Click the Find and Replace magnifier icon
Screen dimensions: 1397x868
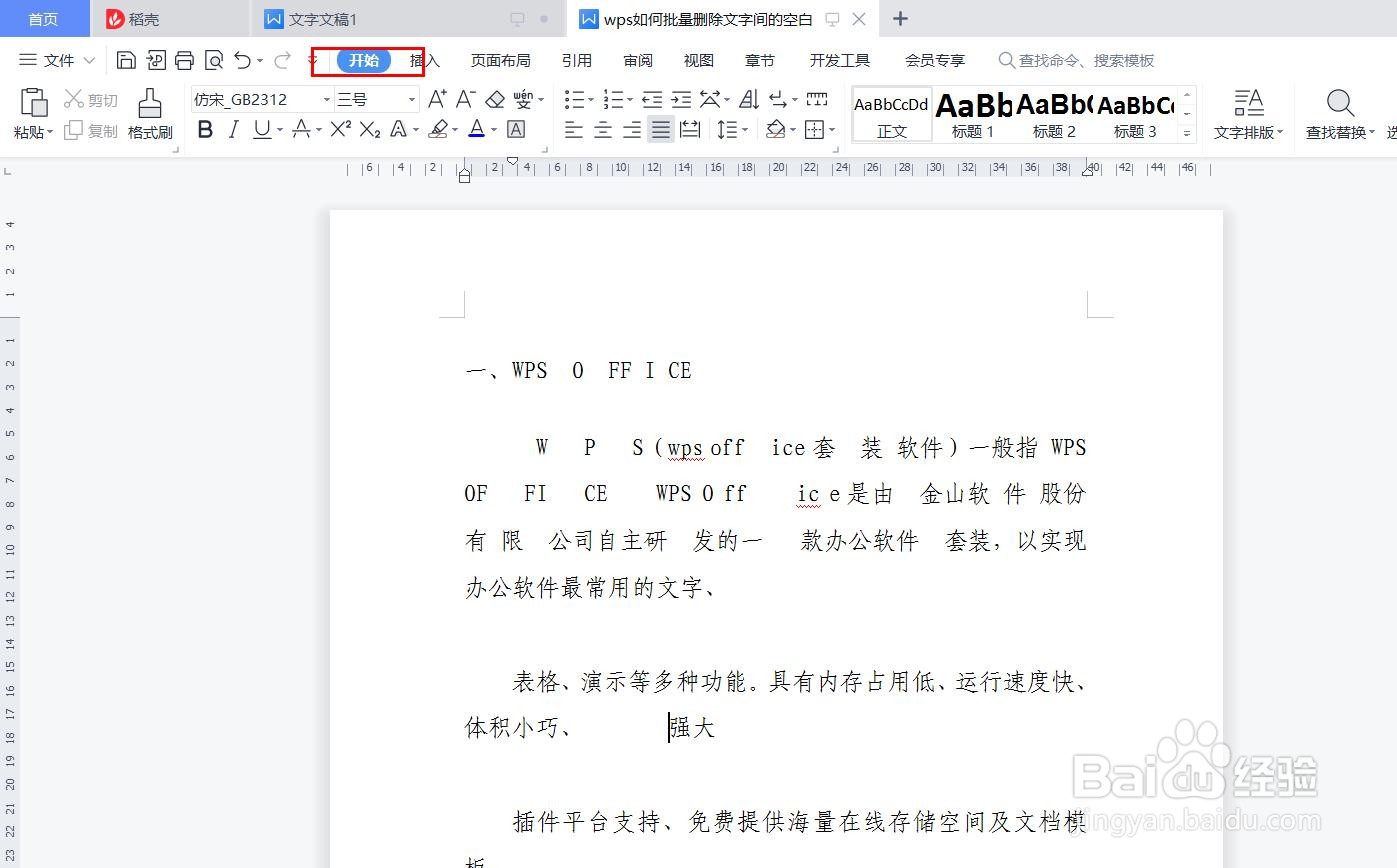(1340, 102)
